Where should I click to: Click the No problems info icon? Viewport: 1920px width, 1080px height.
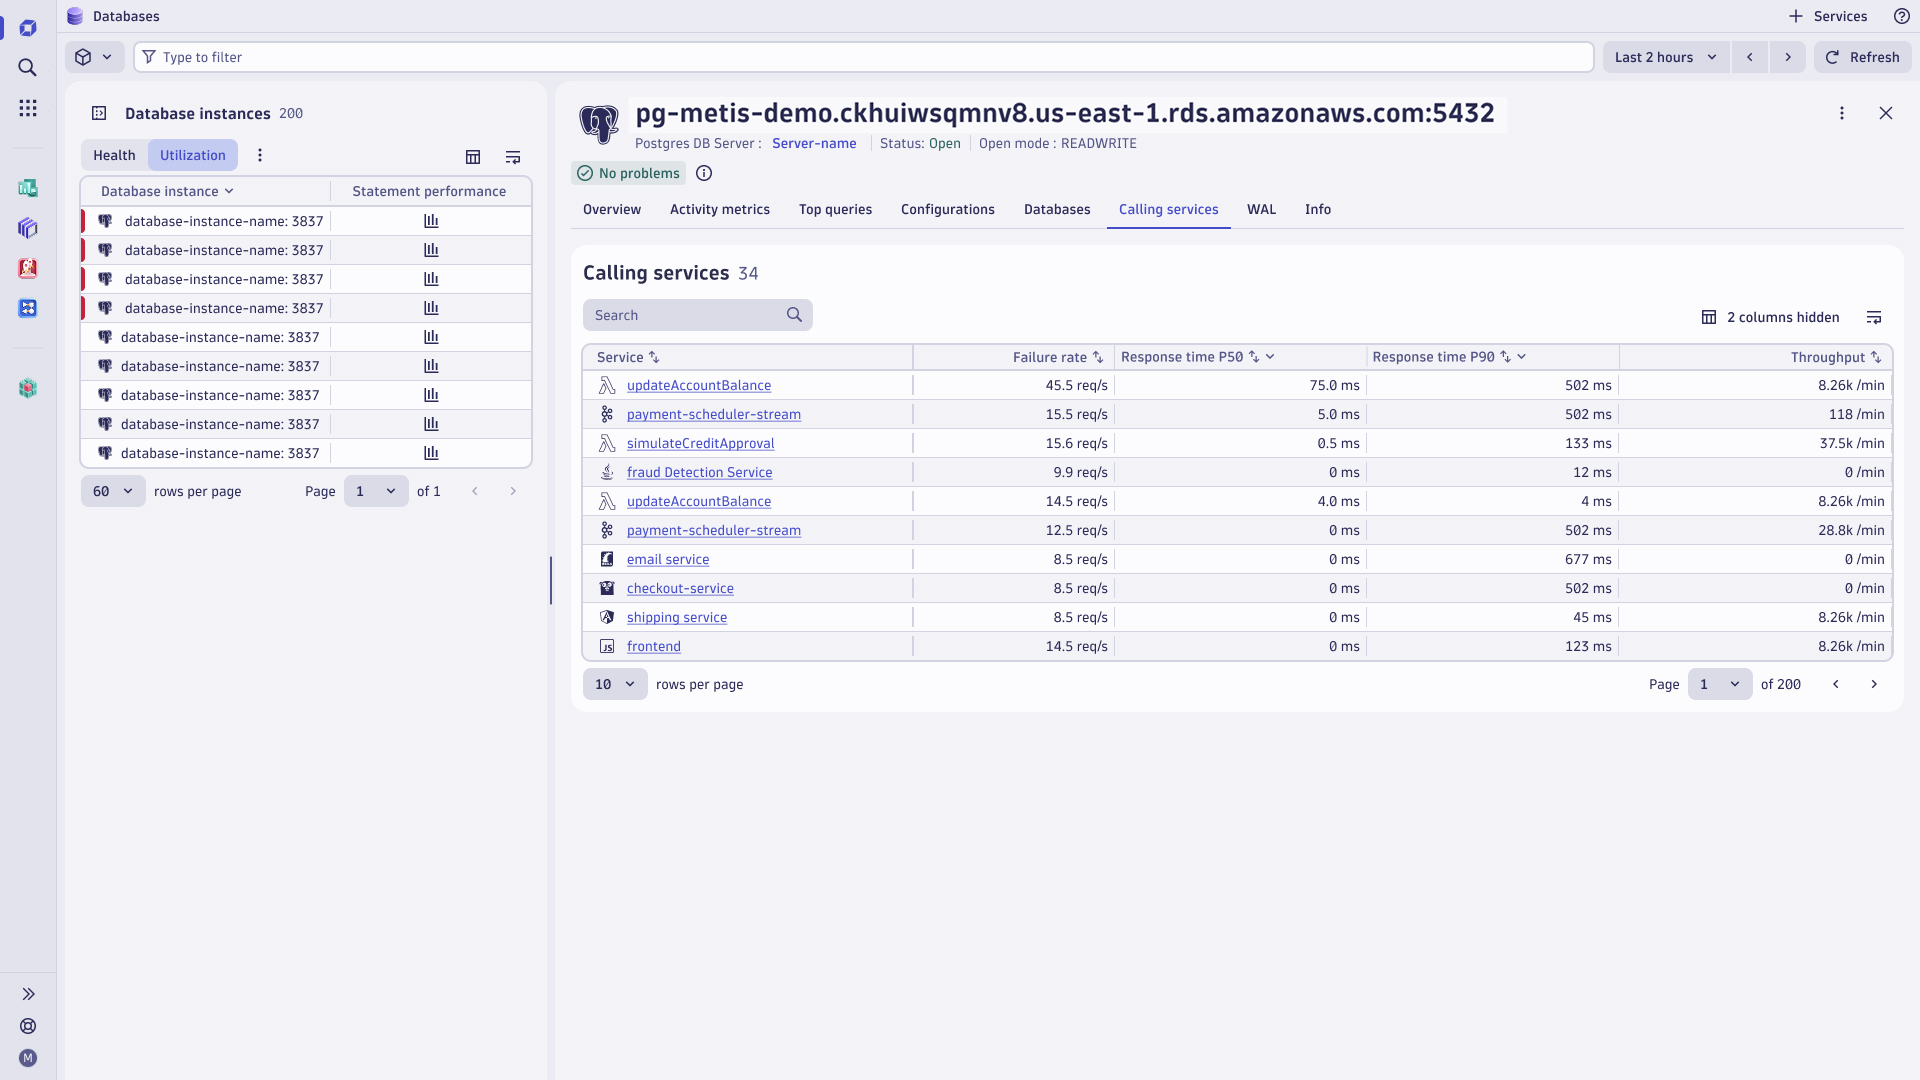pyautogui.click(x=704, y=173)
